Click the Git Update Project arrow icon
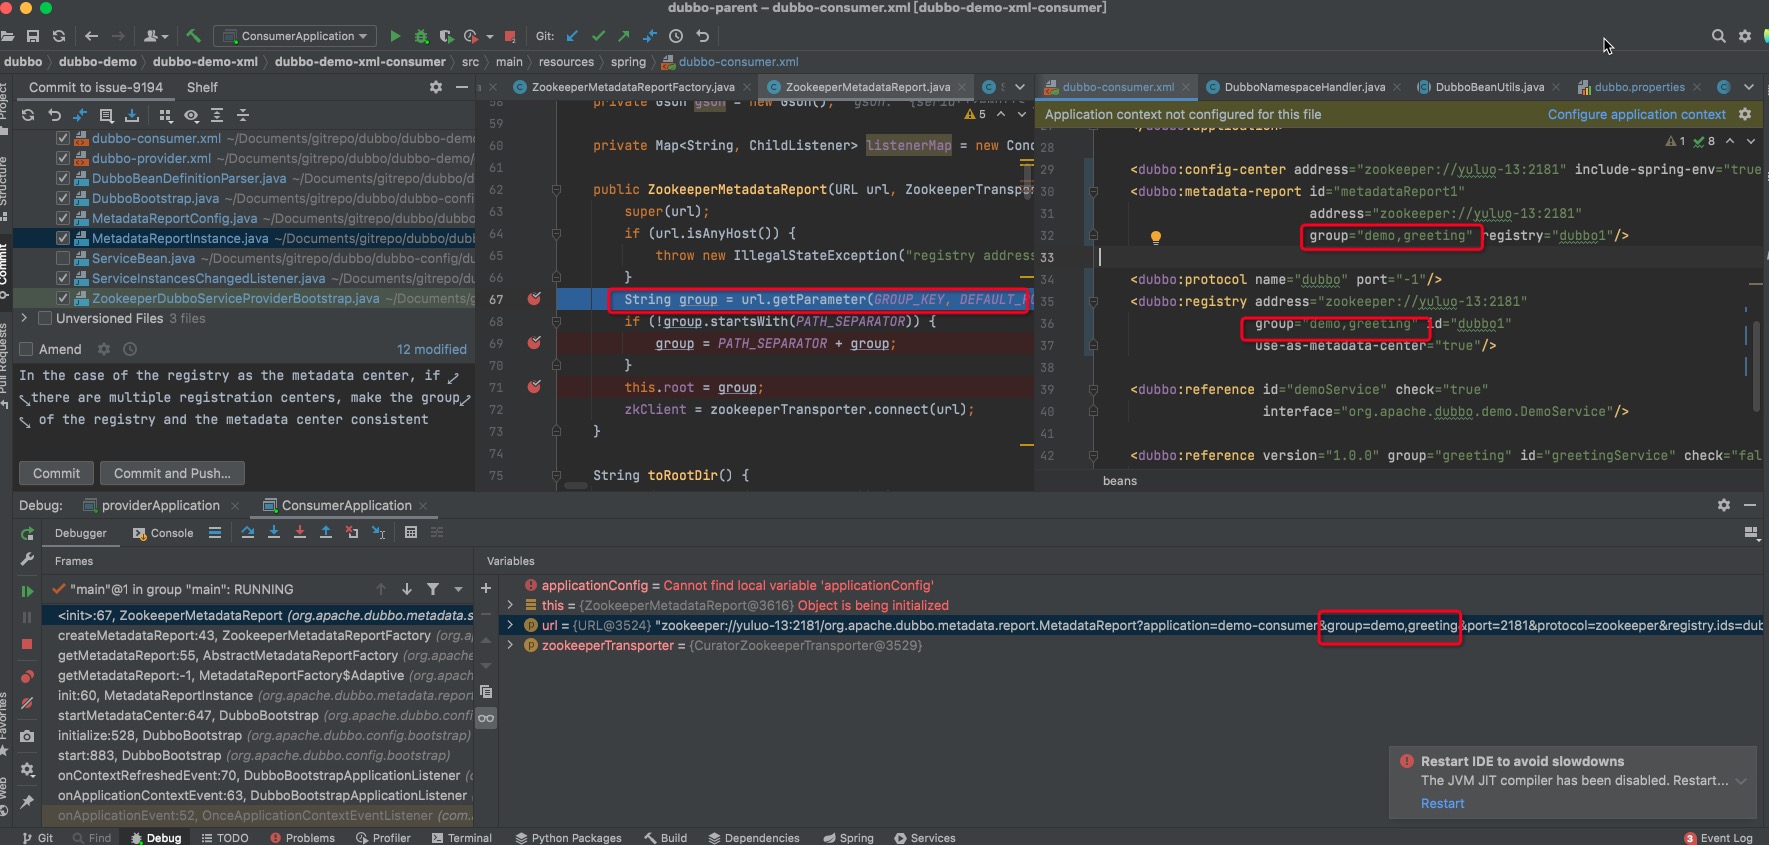This screenshot has width=1769, height=845. pyautogui.click(x=572, y=36)
